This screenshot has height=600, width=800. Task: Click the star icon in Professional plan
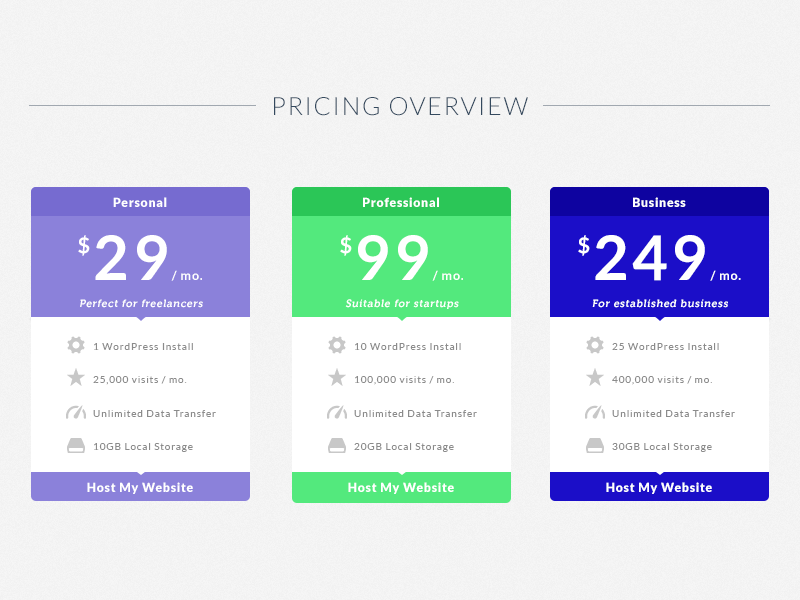point(337,378)
